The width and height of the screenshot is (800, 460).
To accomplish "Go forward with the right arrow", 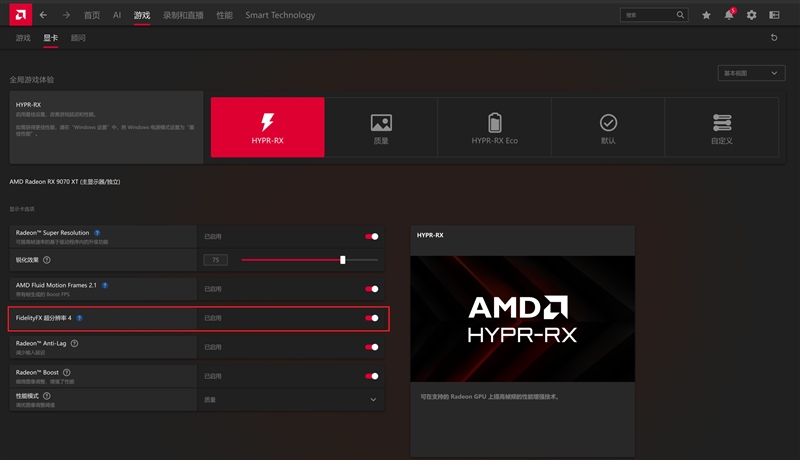I will tap(66, 15).
